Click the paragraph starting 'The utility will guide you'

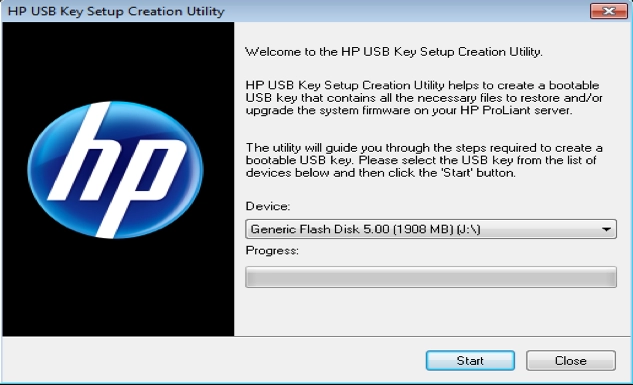(424, 160)
